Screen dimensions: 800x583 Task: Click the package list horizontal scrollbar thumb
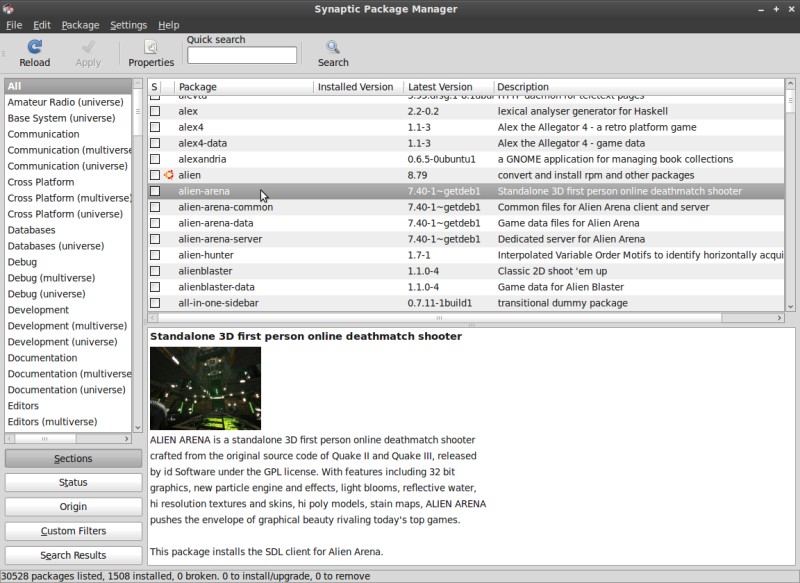click(x=440, y=318)
